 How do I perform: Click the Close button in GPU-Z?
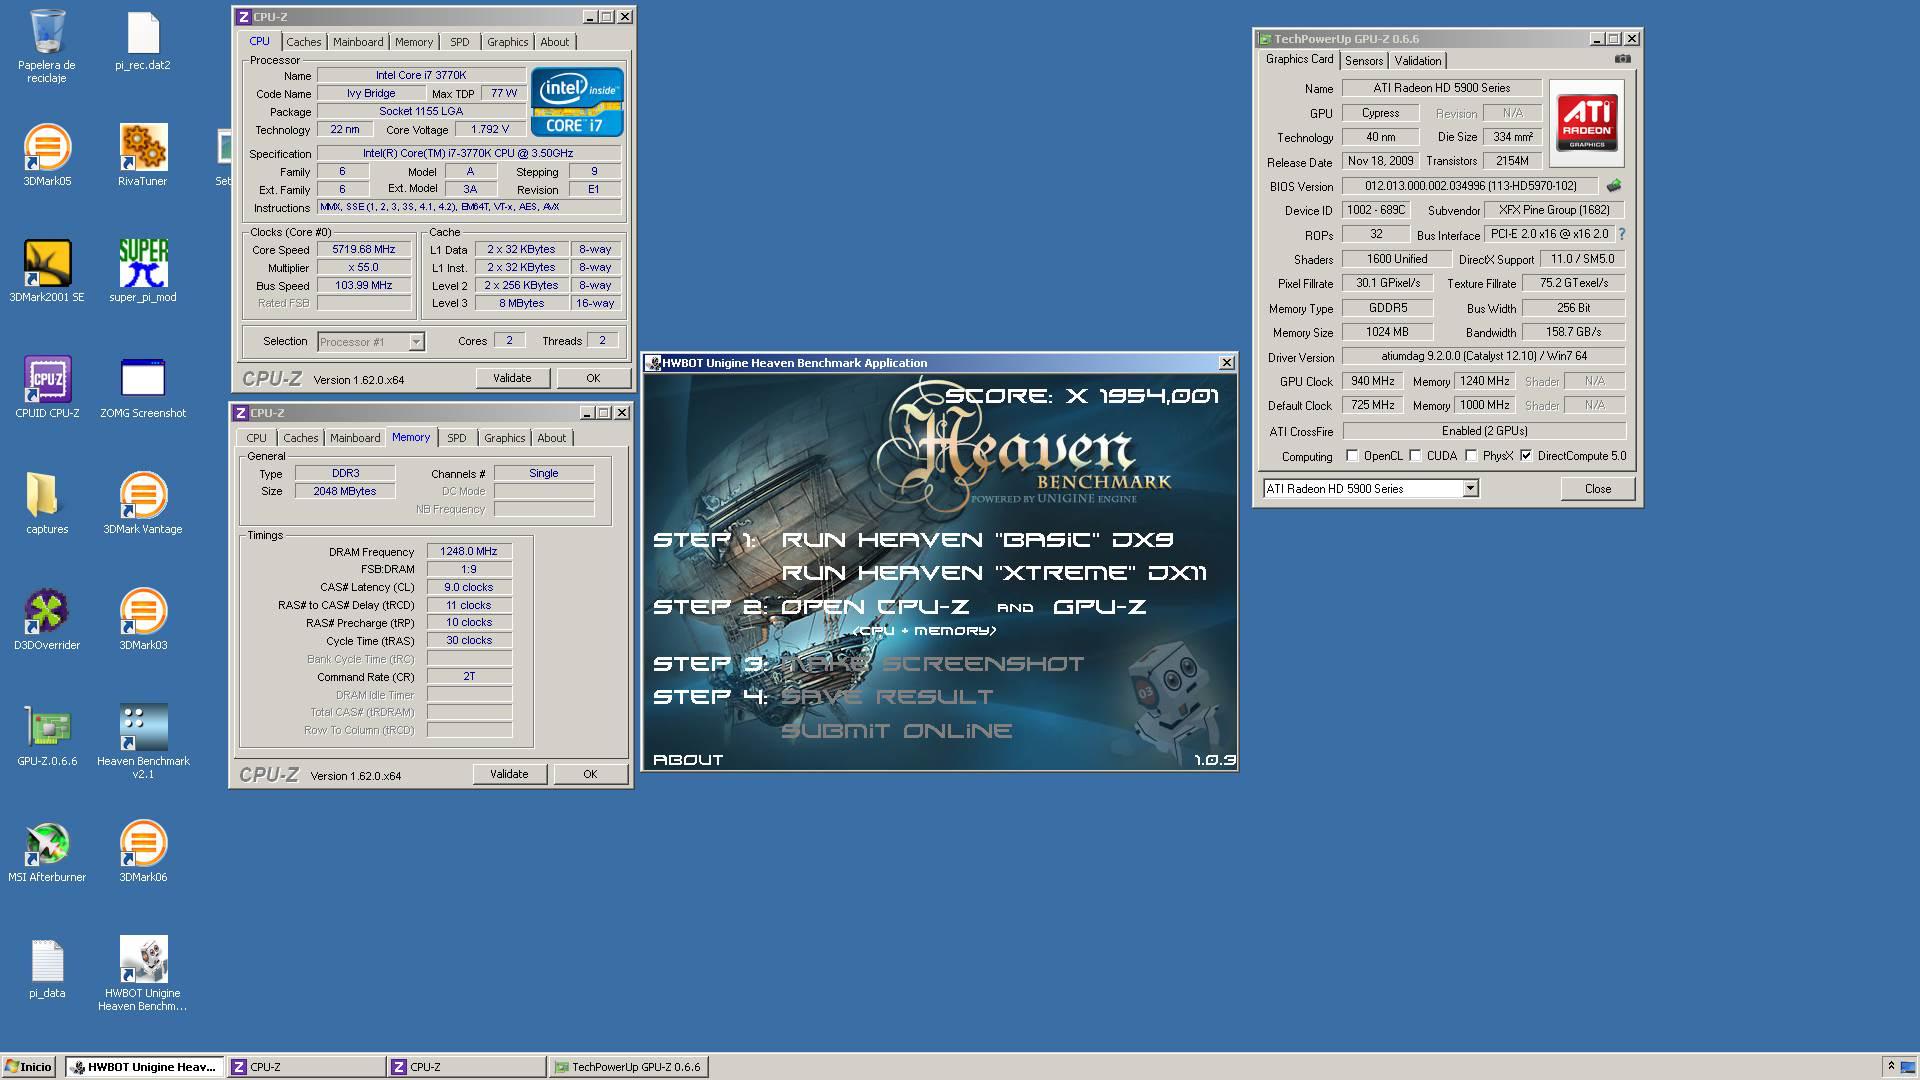[x=1598, y=489]
